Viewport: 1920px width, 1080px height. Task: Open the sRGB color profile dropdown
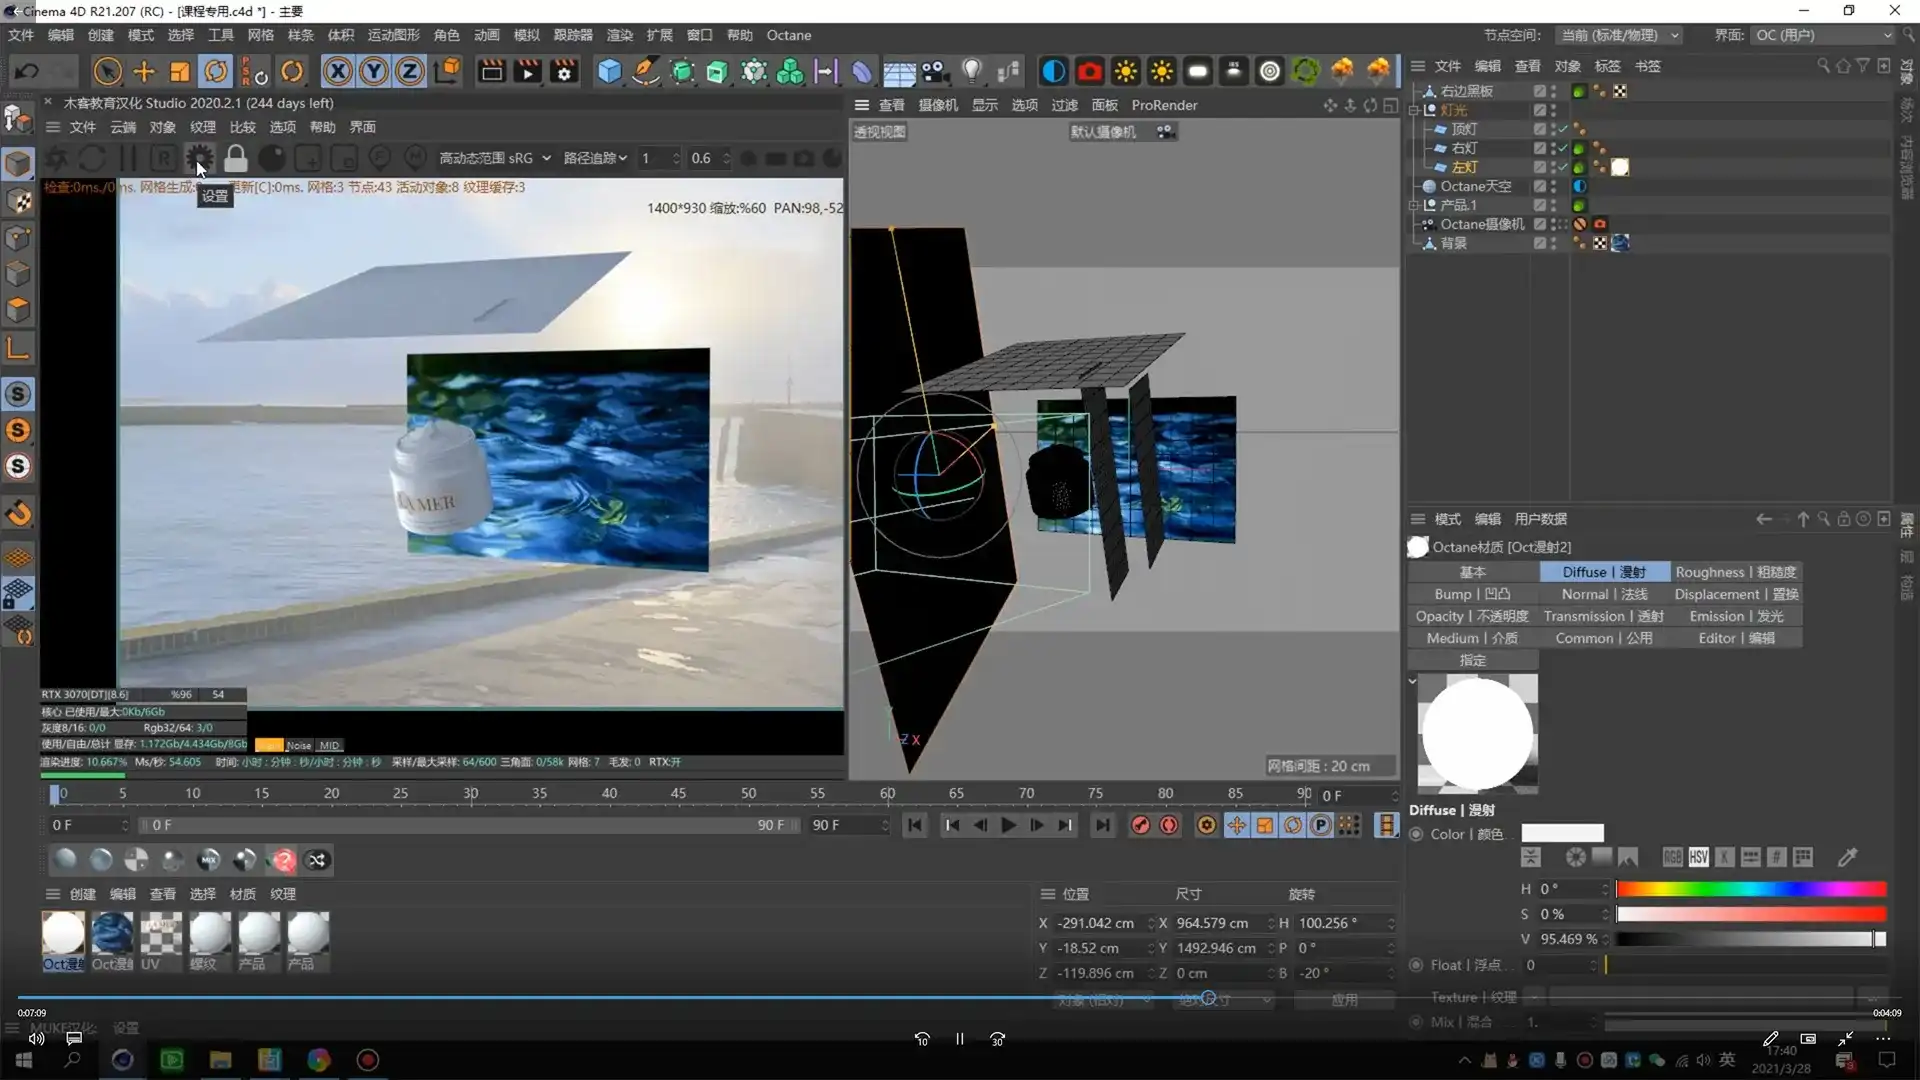[x=546, y=158]
